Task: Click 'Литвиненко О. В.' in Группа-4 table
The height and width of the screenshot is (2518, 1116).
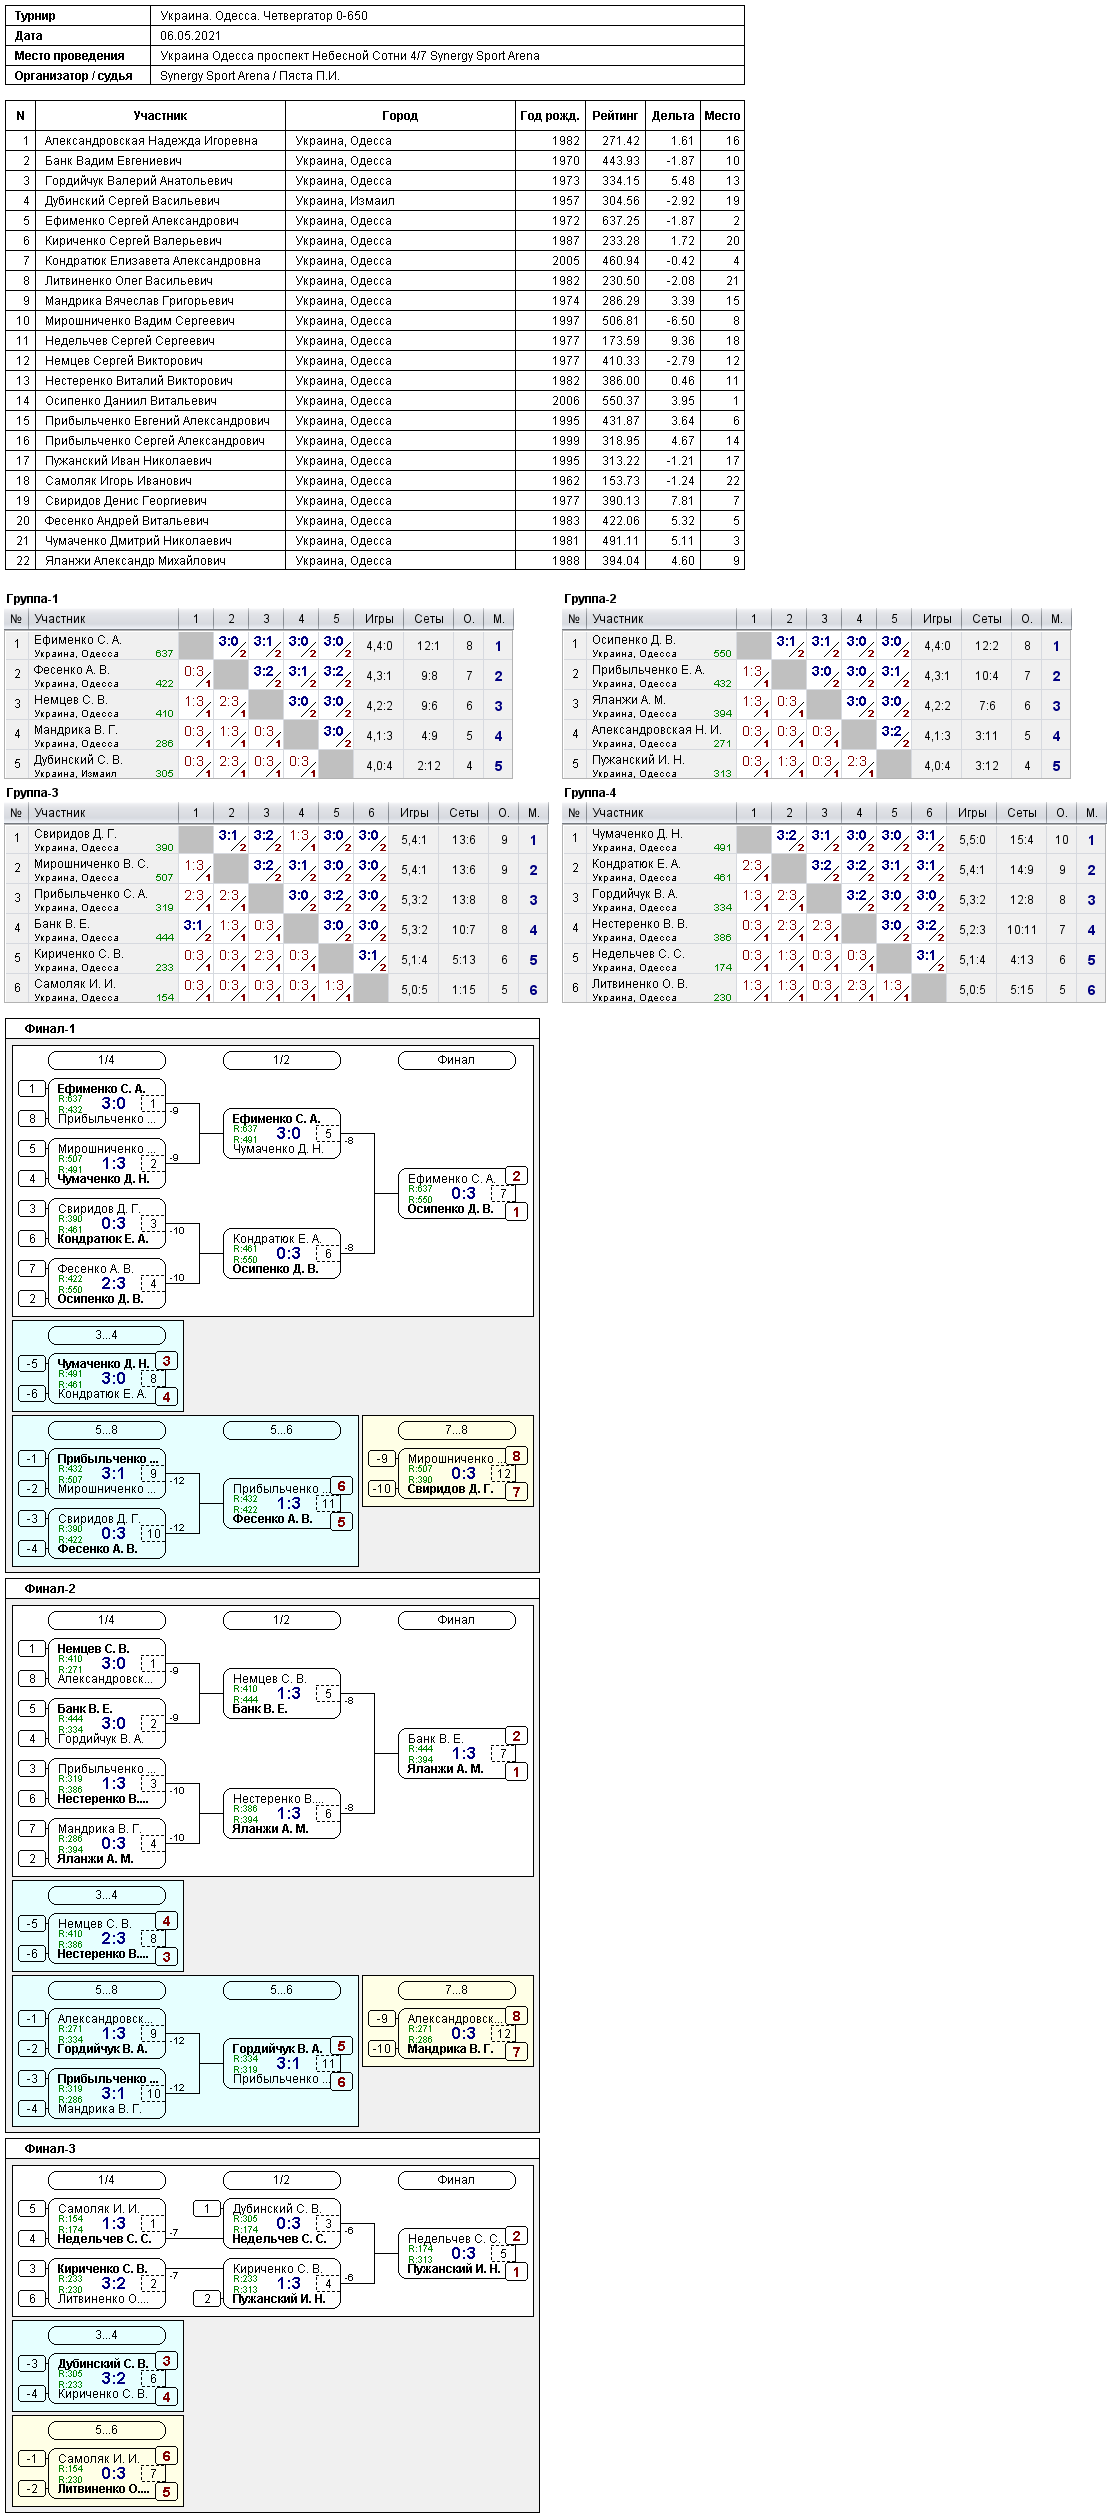Action: (640, 984)
